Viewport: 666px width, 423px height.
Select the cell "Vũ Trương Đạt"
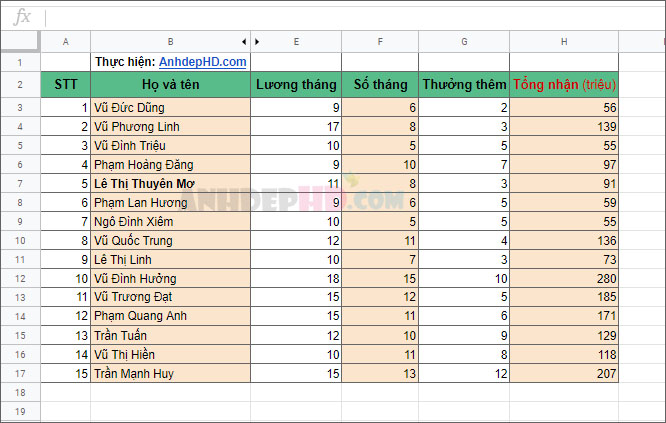point(170,297)
